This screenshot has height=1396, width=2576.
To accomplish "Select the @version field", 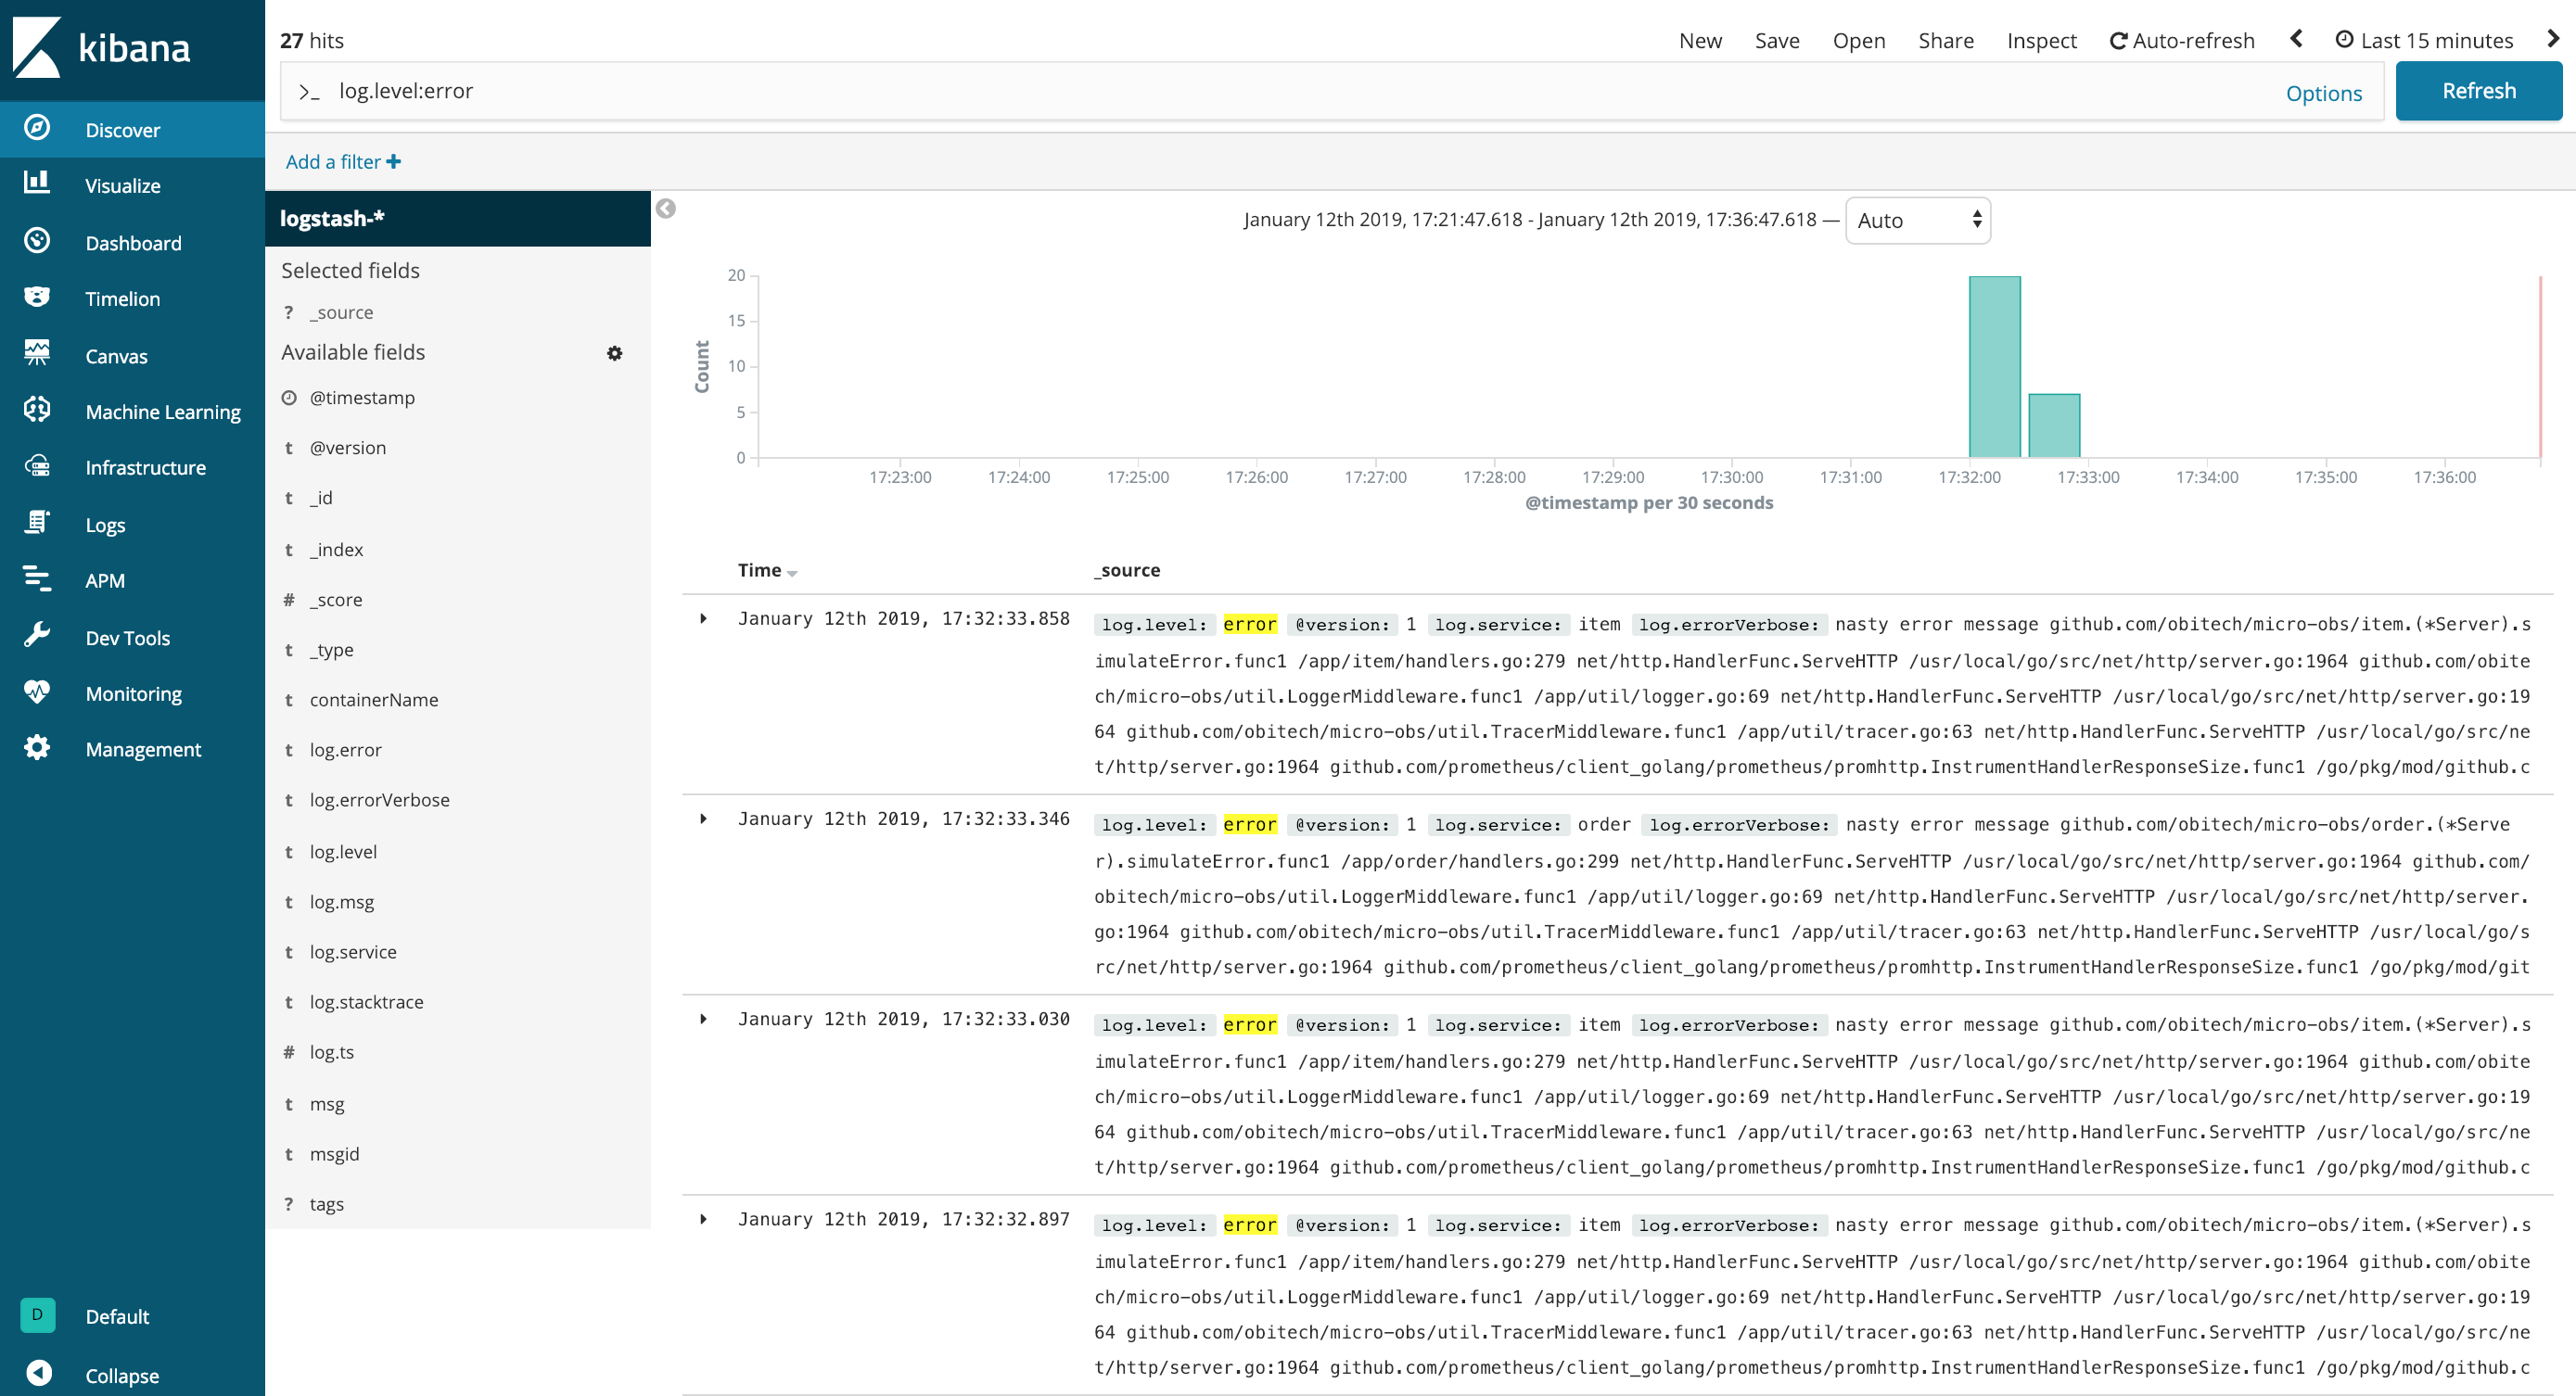I will click(347, 447).
